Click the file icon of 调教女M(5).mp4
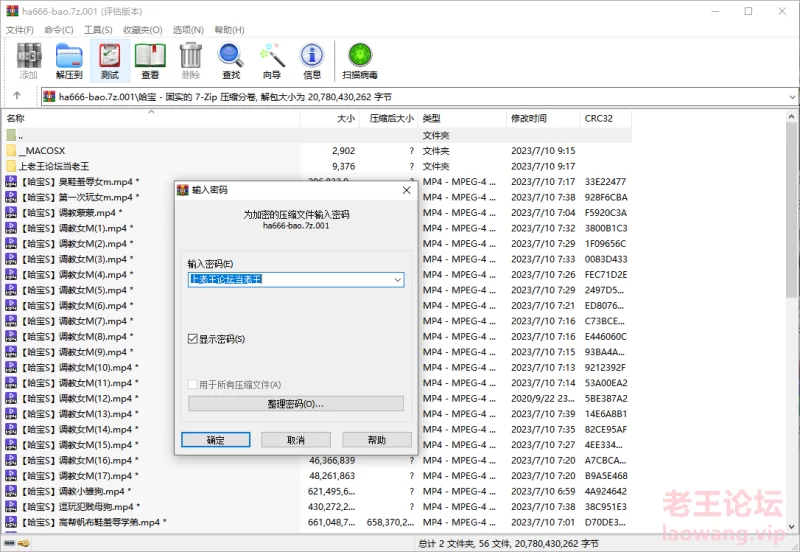The image size is (800, 552). coord(11,290)
